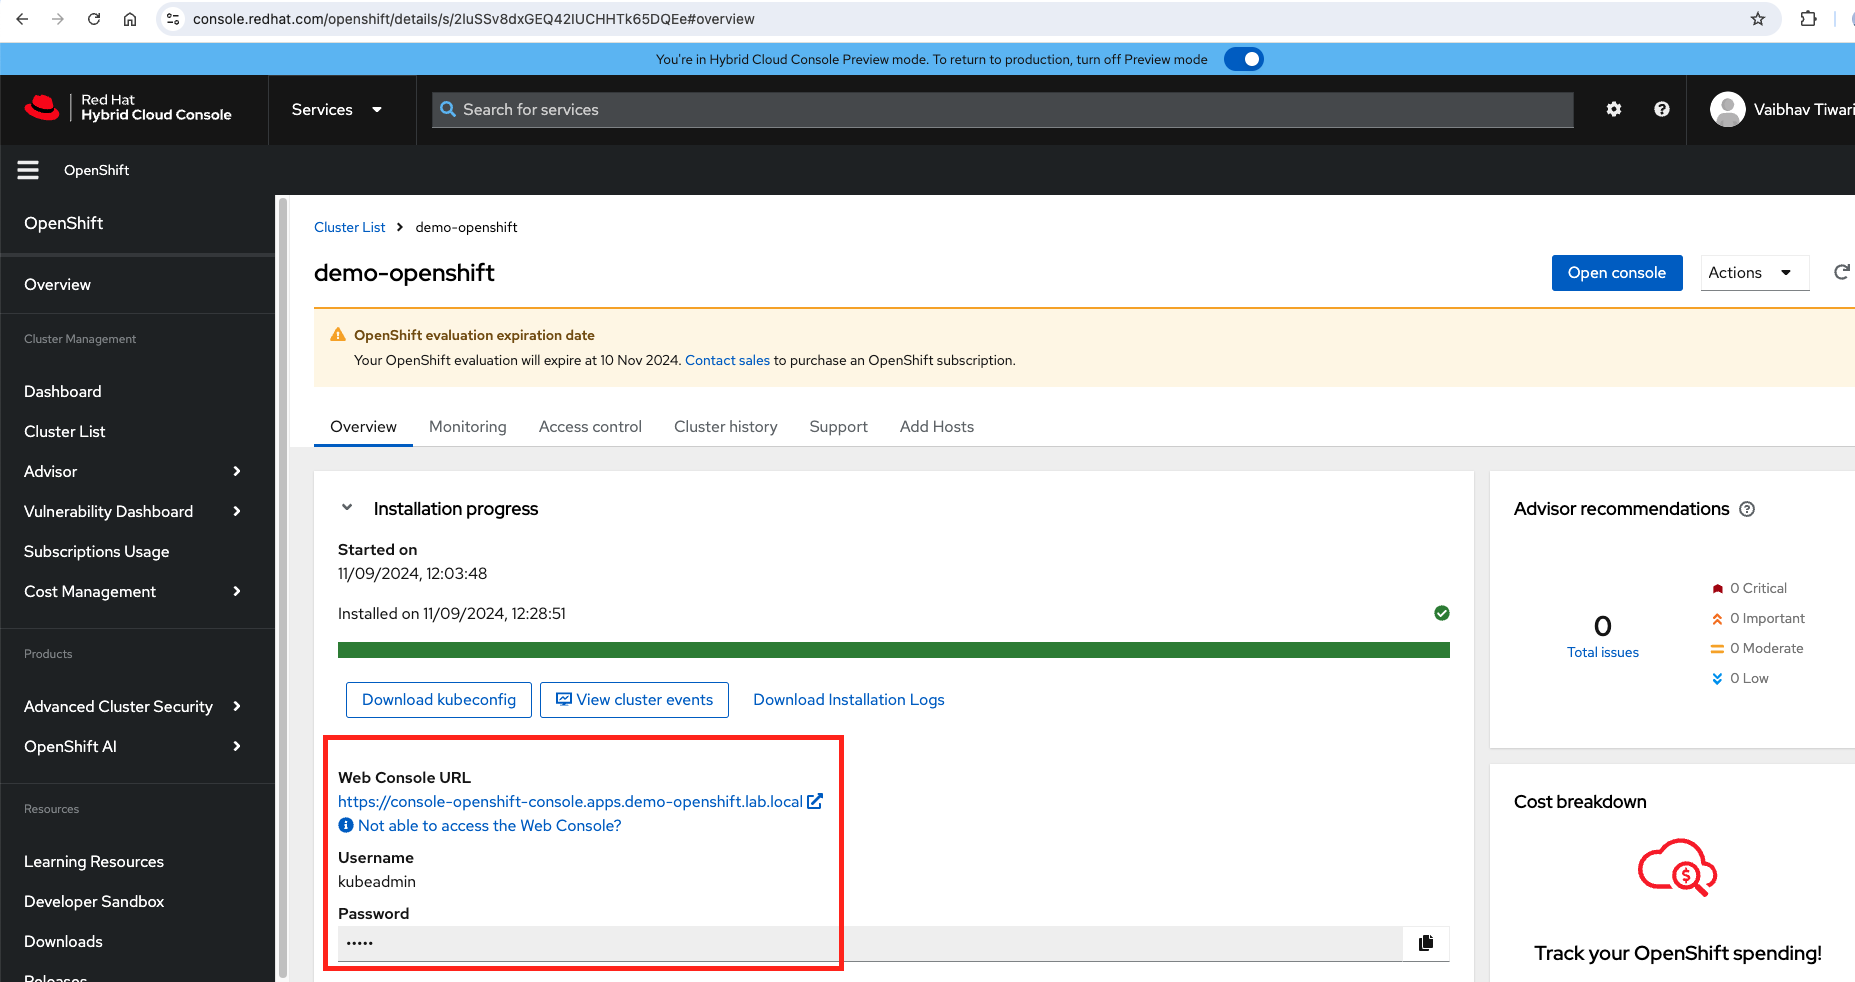Refresh cluster details with circular arrow icon
The image size is (1855, 982).
click(1842, 272)
